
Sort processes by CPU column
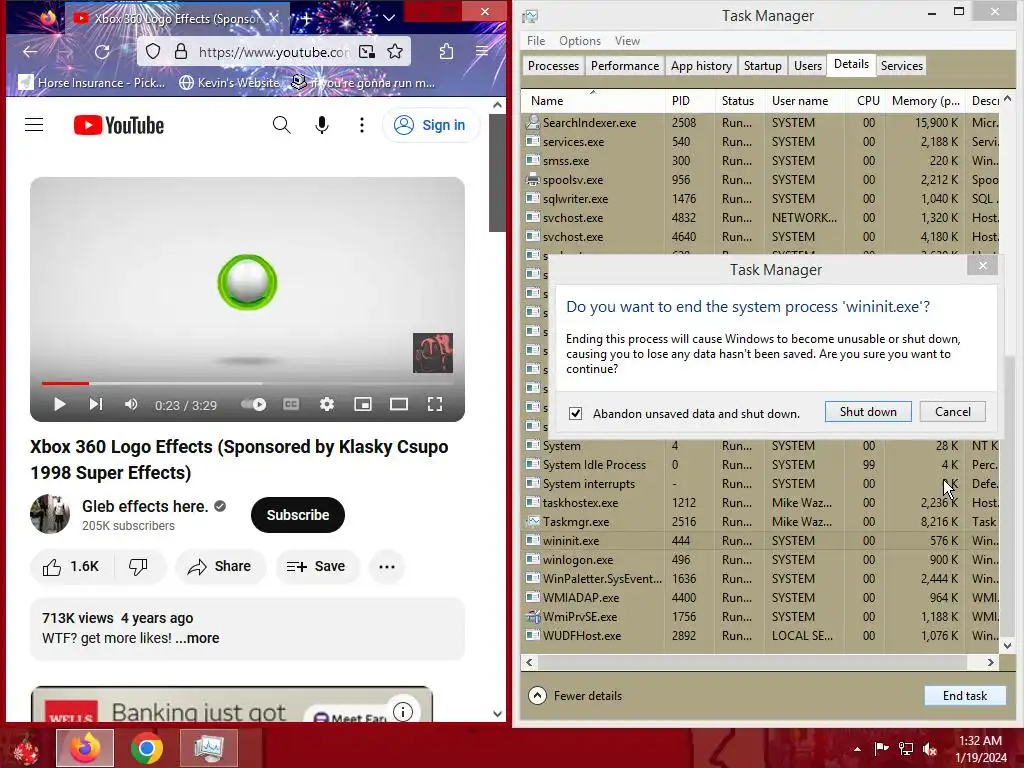click(867, 101)
